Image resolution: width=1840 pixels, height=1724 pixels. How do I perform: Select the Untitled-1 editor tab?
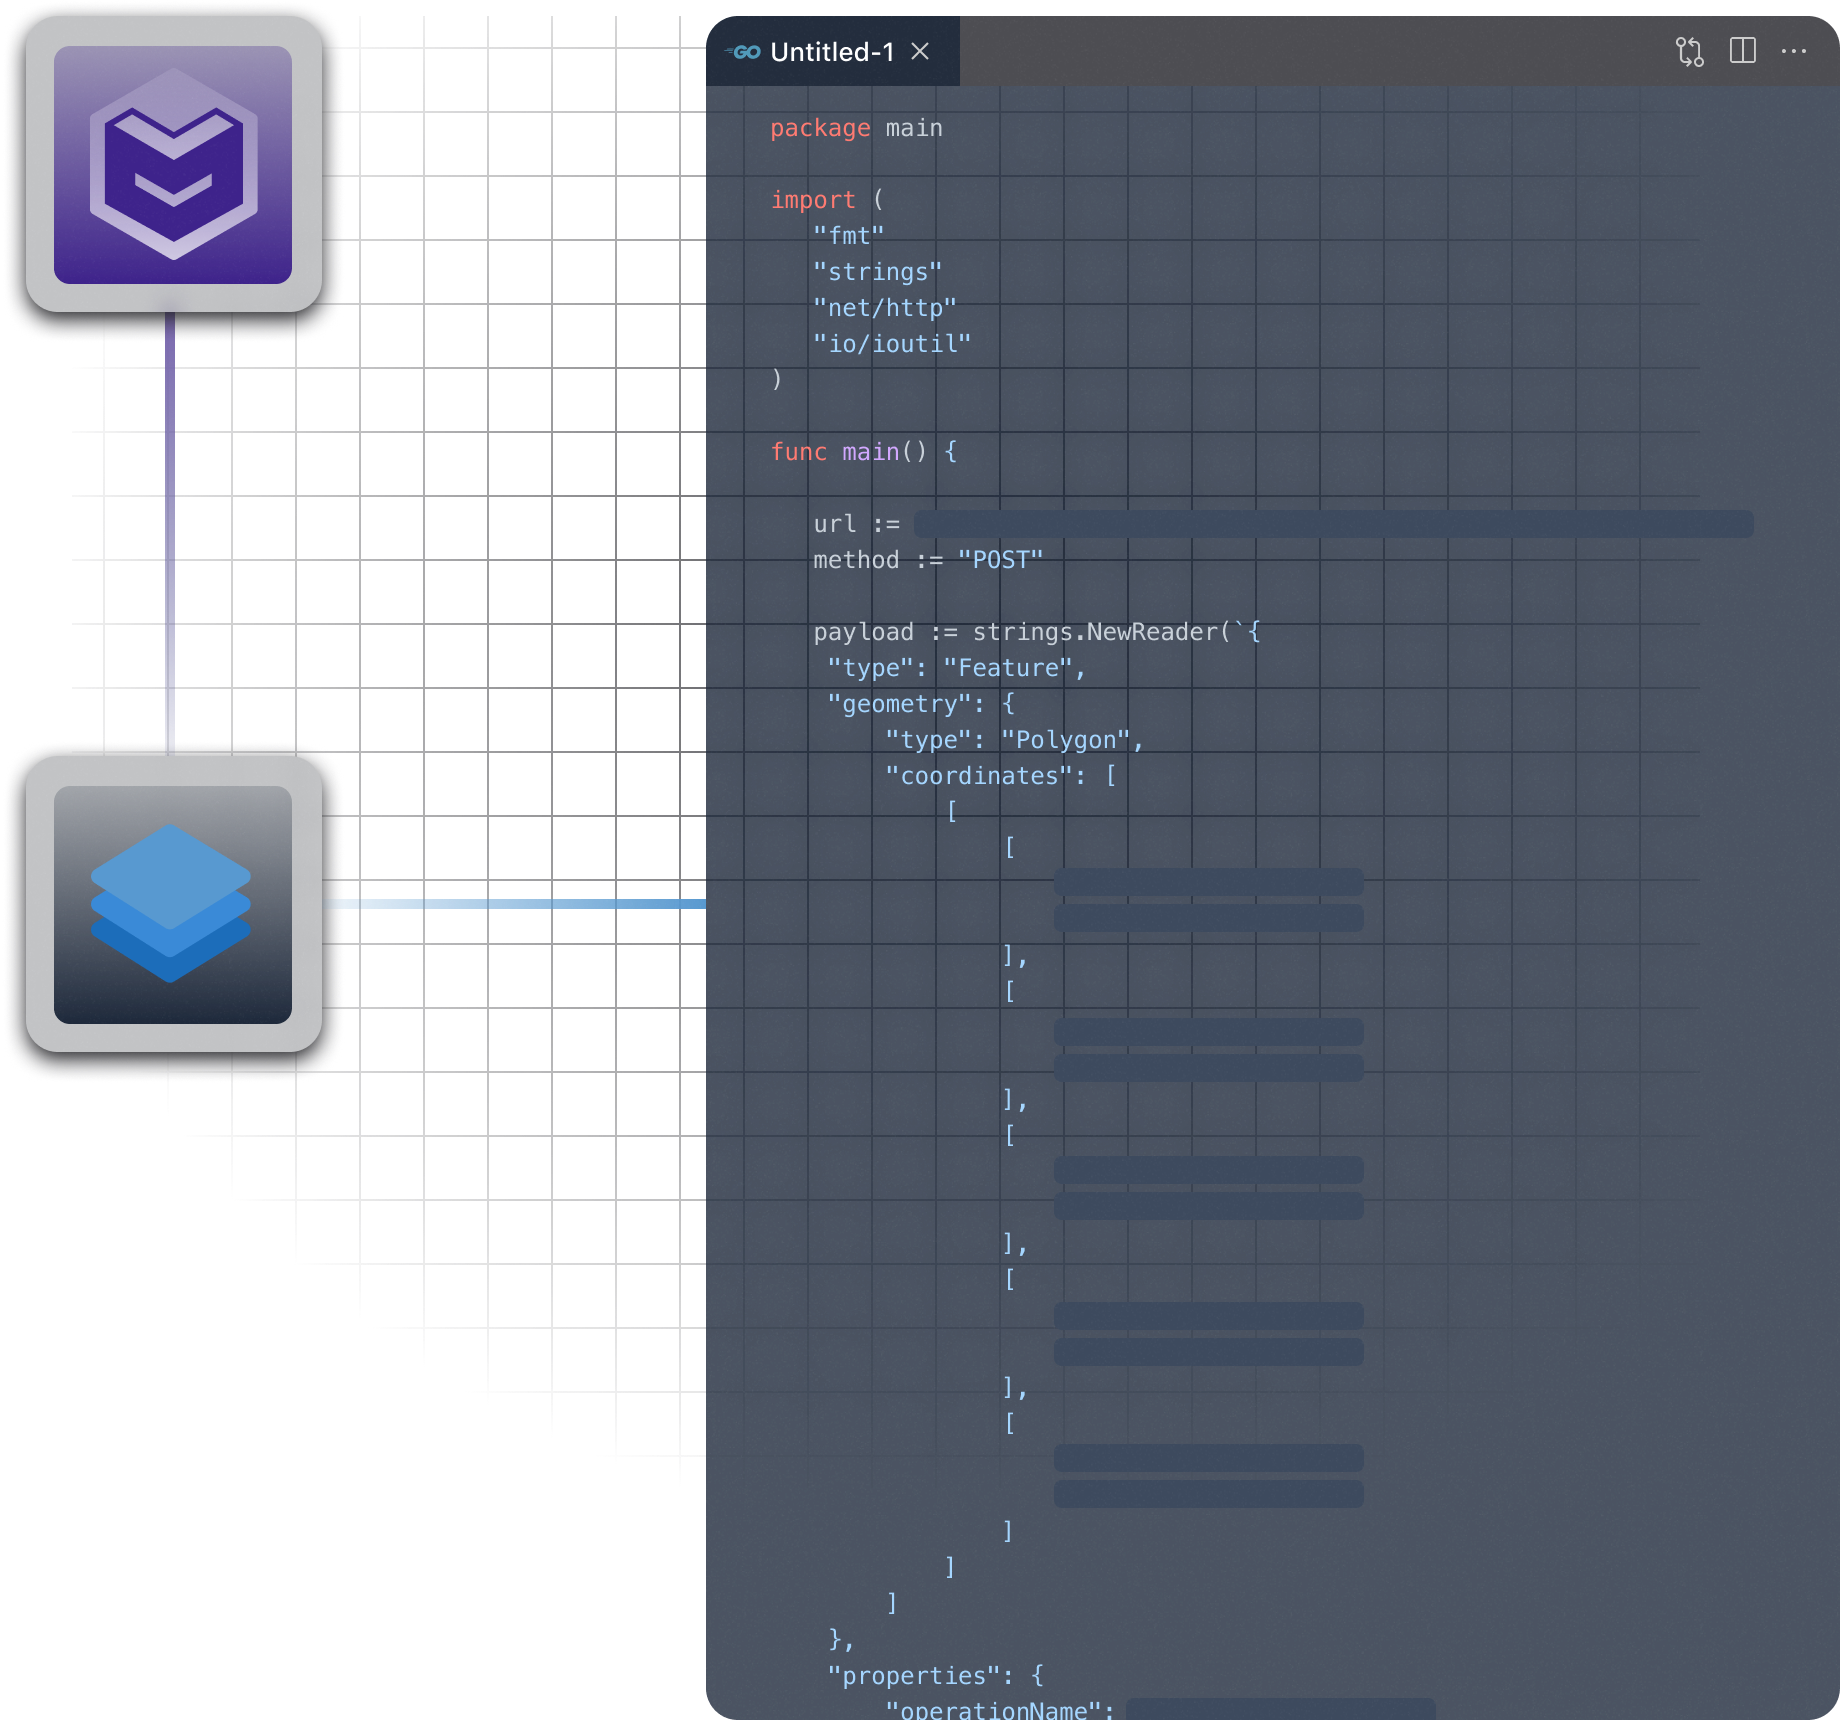832,51
